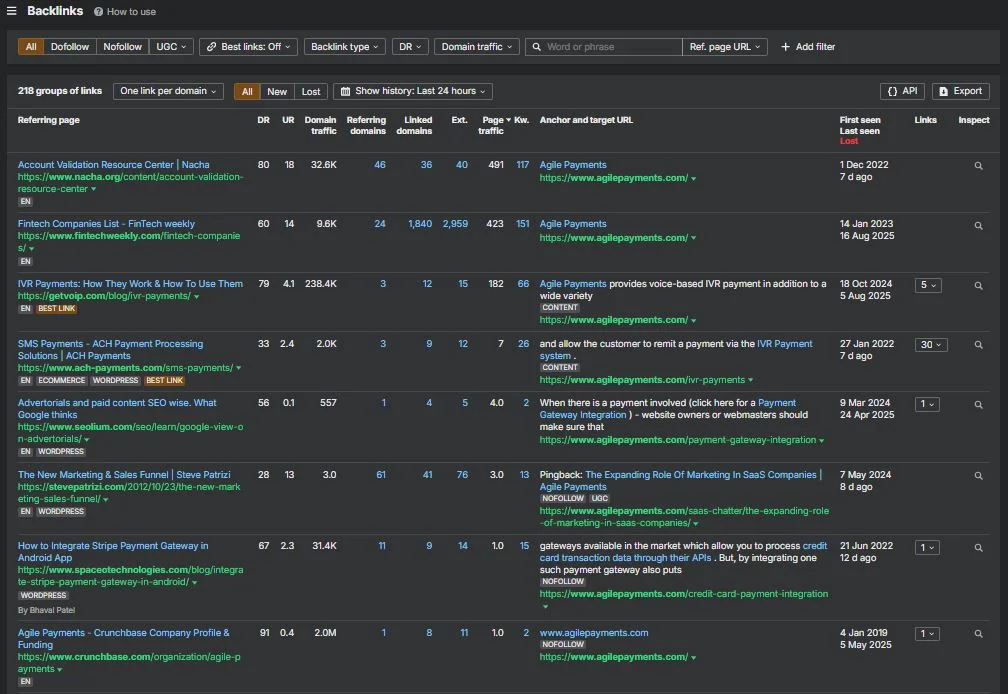The image size is (1008, 694).
Task: Open Show history: Last 24 hours dropdown
Action: point(413,91)
